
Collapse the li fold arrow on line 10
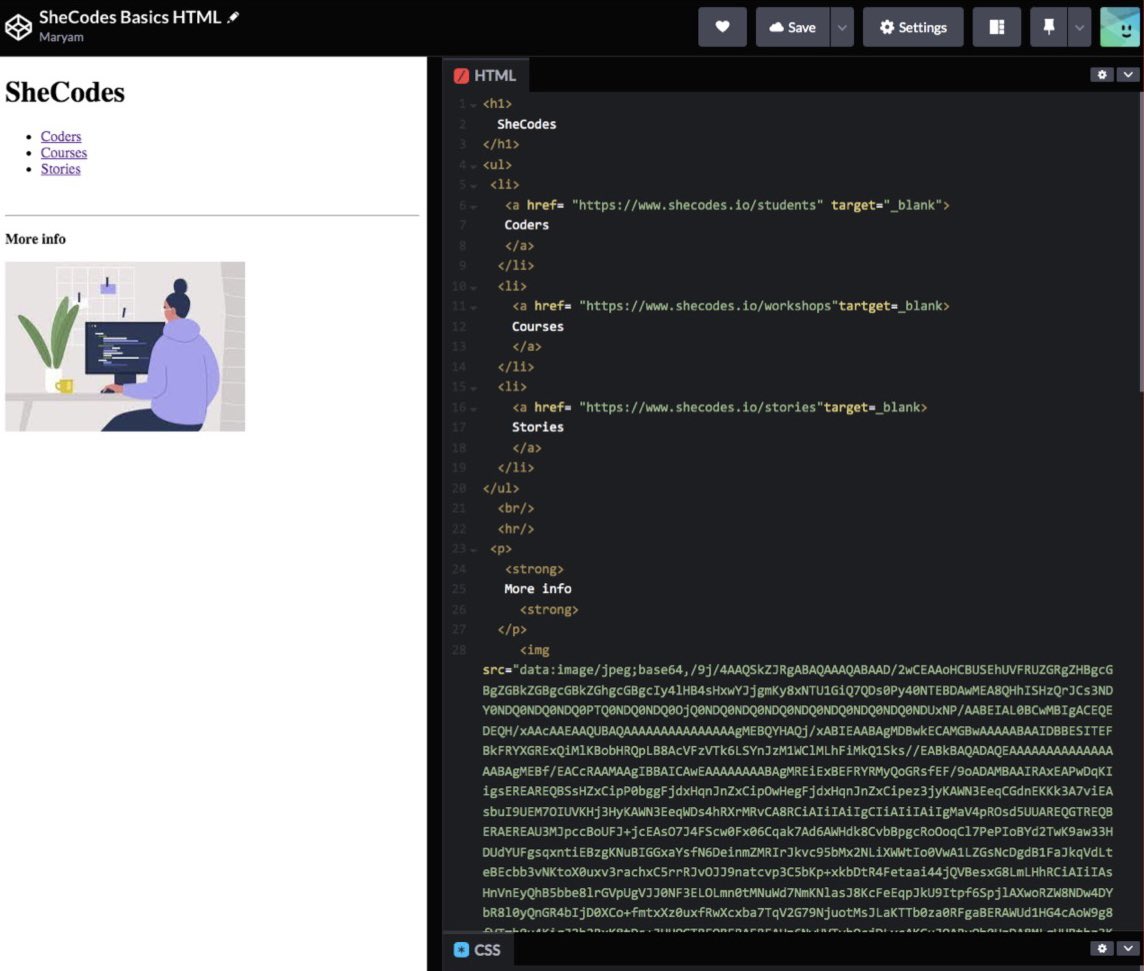coord(473,287)
